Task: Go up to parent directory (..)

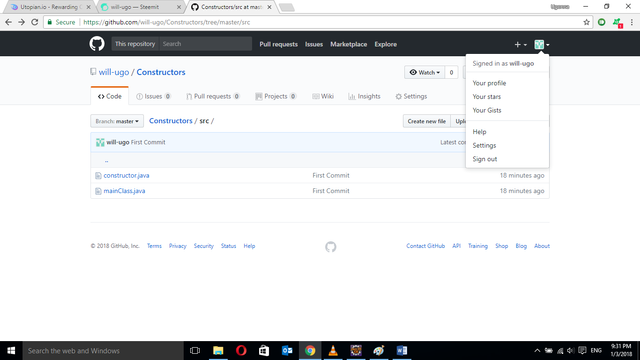Action: point(107,160)
